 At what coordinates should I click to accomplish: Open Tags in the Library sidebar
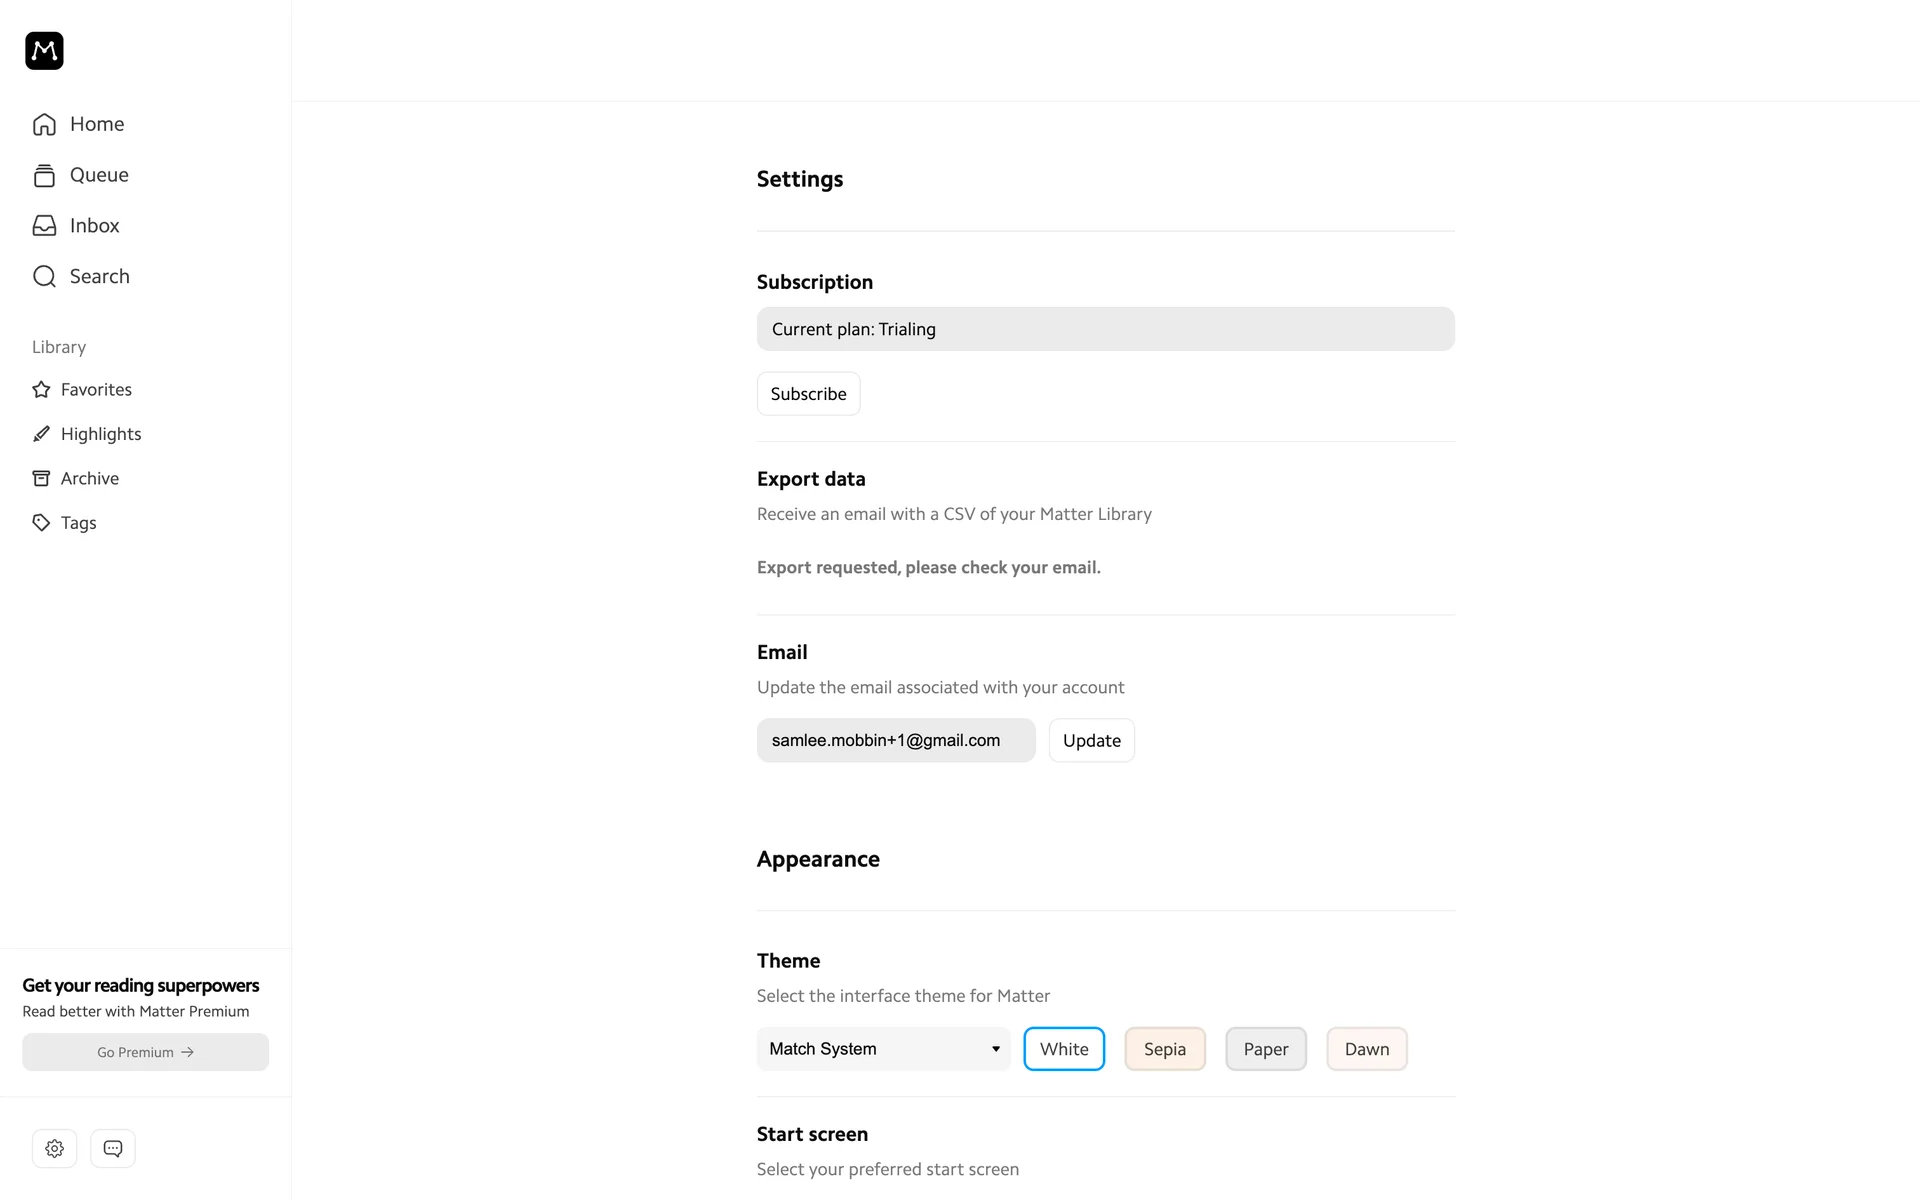(78, 523)
